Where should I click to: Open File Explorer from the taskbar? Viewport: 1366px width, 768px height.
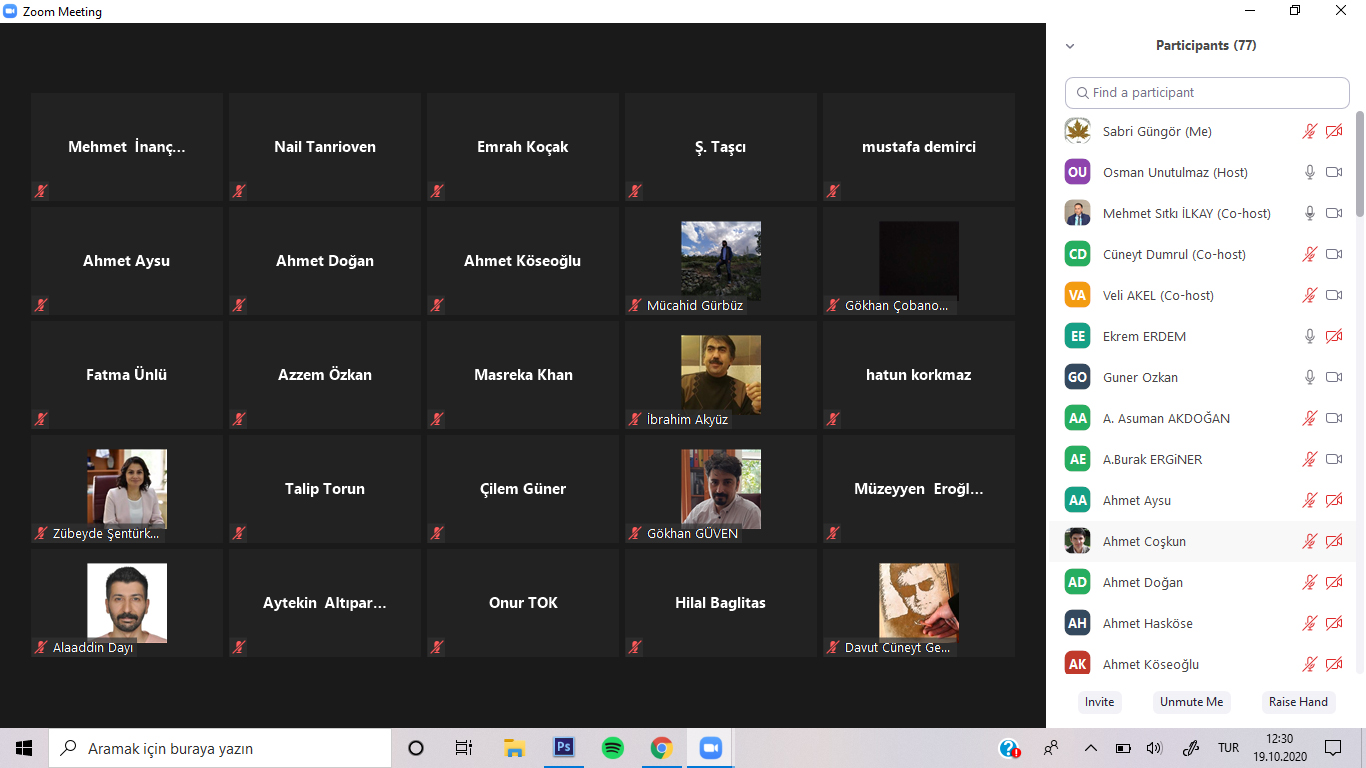pos(515,748)
